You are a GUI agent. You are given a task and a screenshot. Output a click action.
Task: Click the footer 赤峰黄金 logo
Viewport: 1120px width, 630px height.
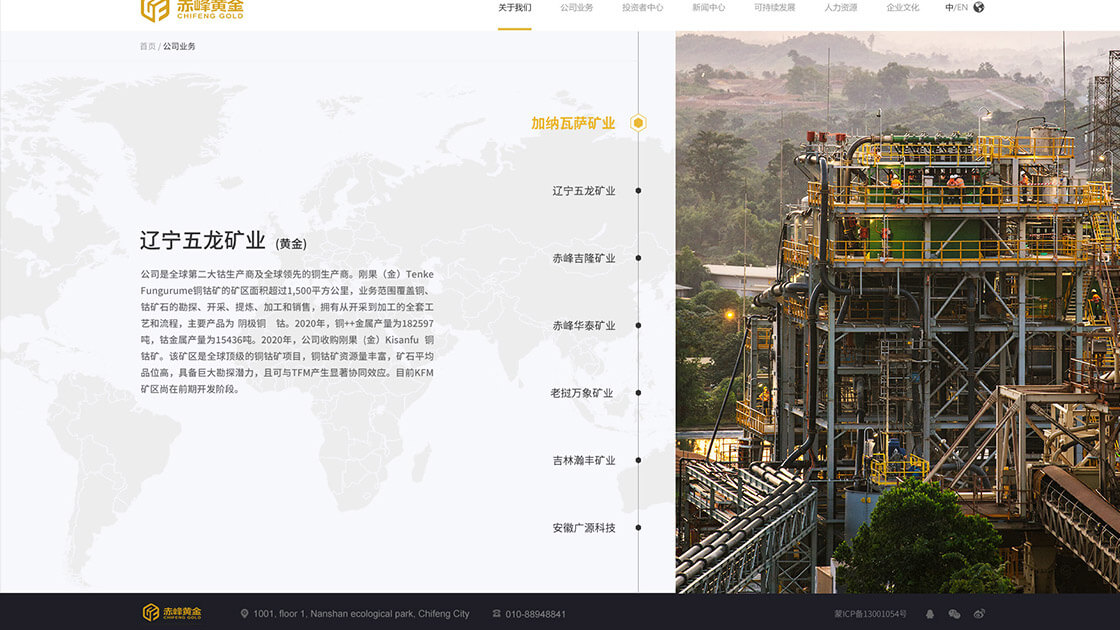tap(172, 612)
